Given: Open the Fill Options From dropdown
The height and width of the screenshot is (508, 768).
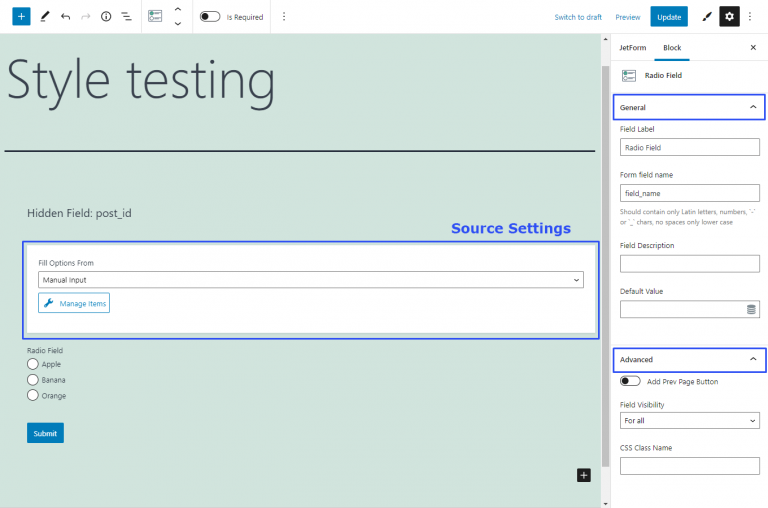Looking at the screenshot, I should [310, 280].
